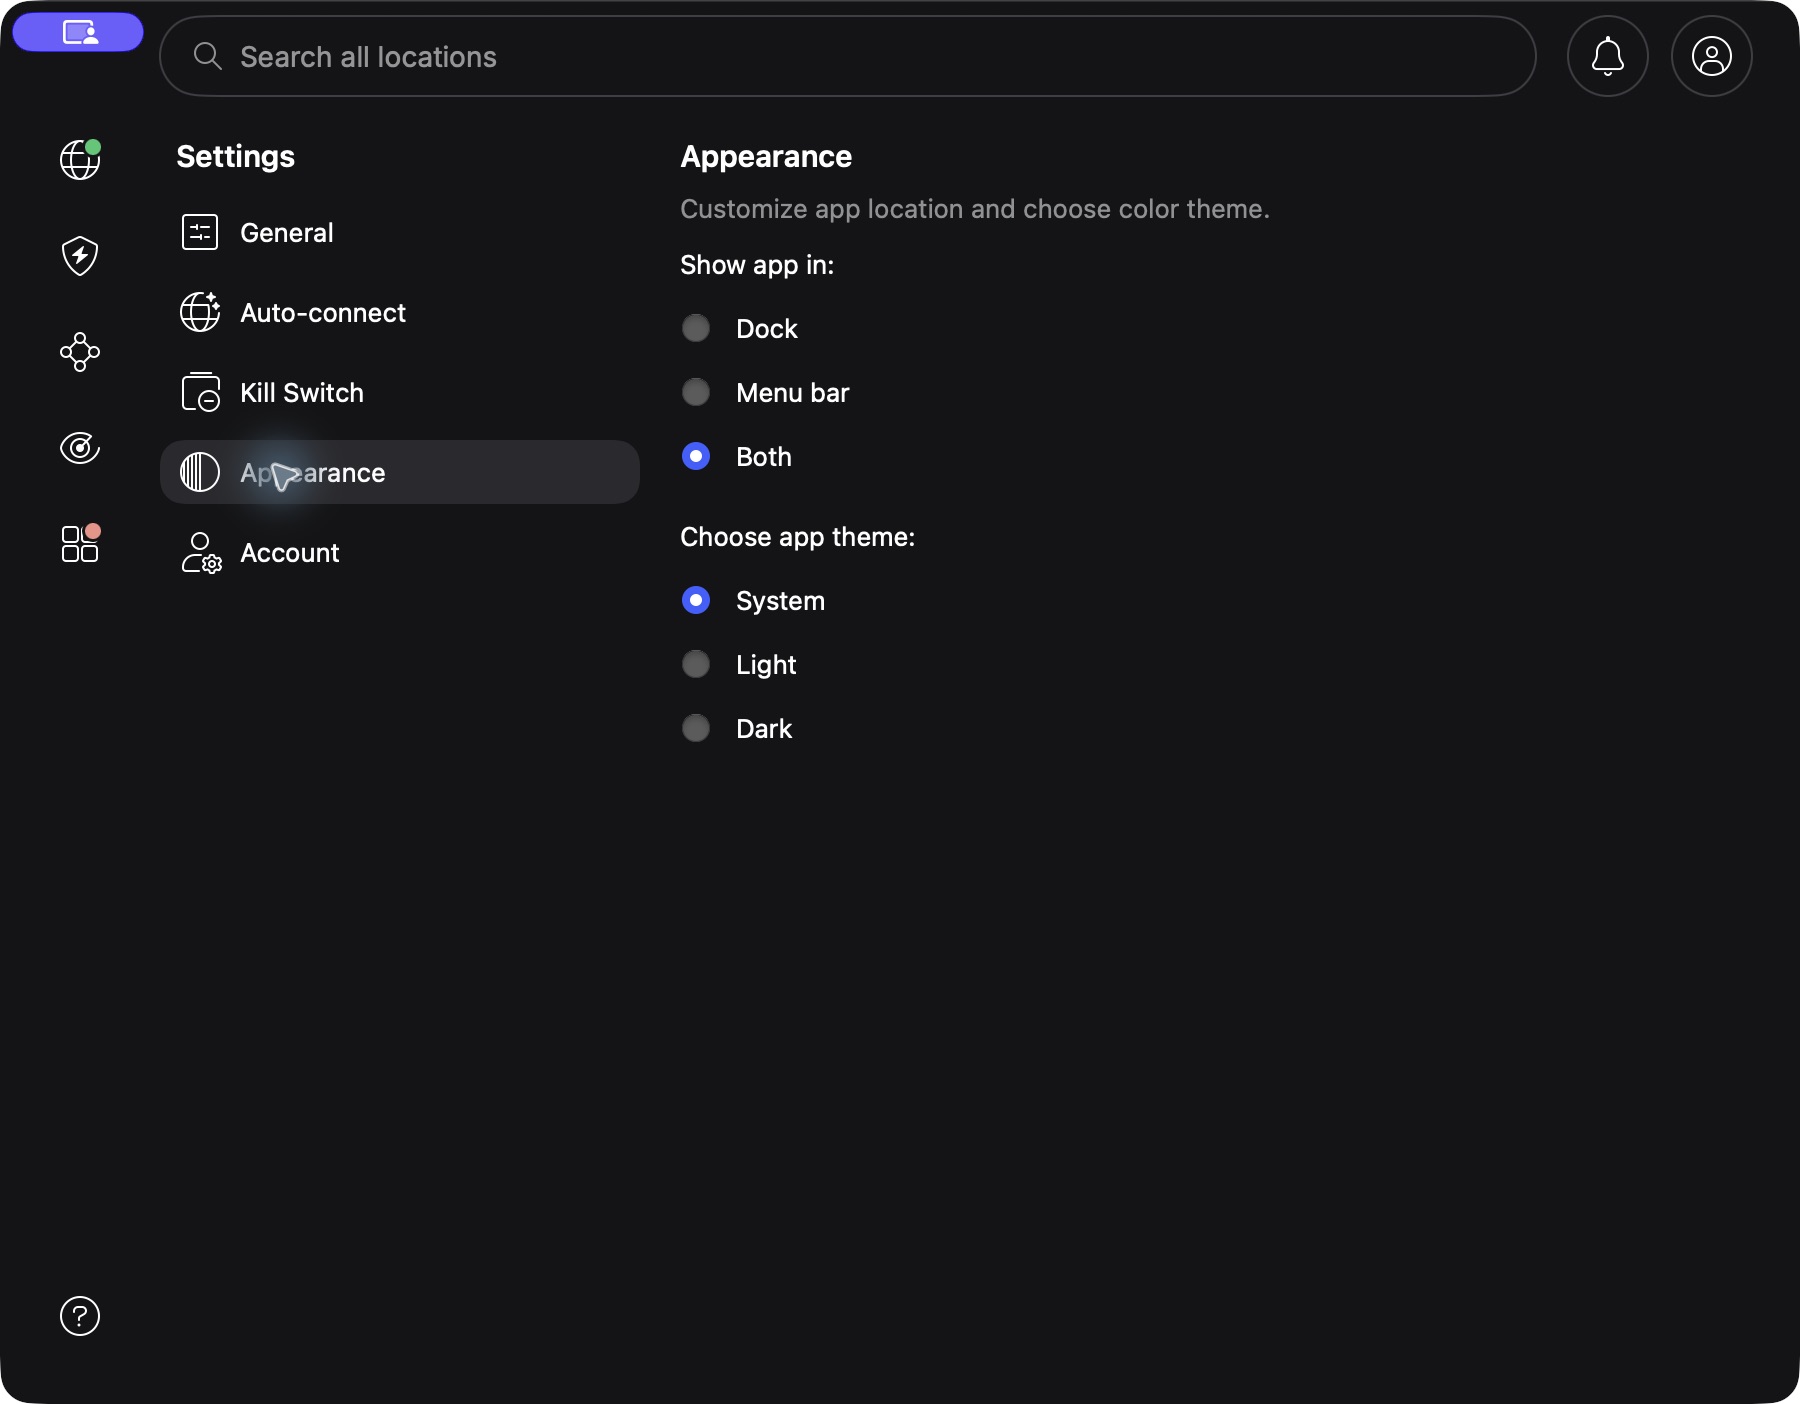Select Dock radio button

696,328
